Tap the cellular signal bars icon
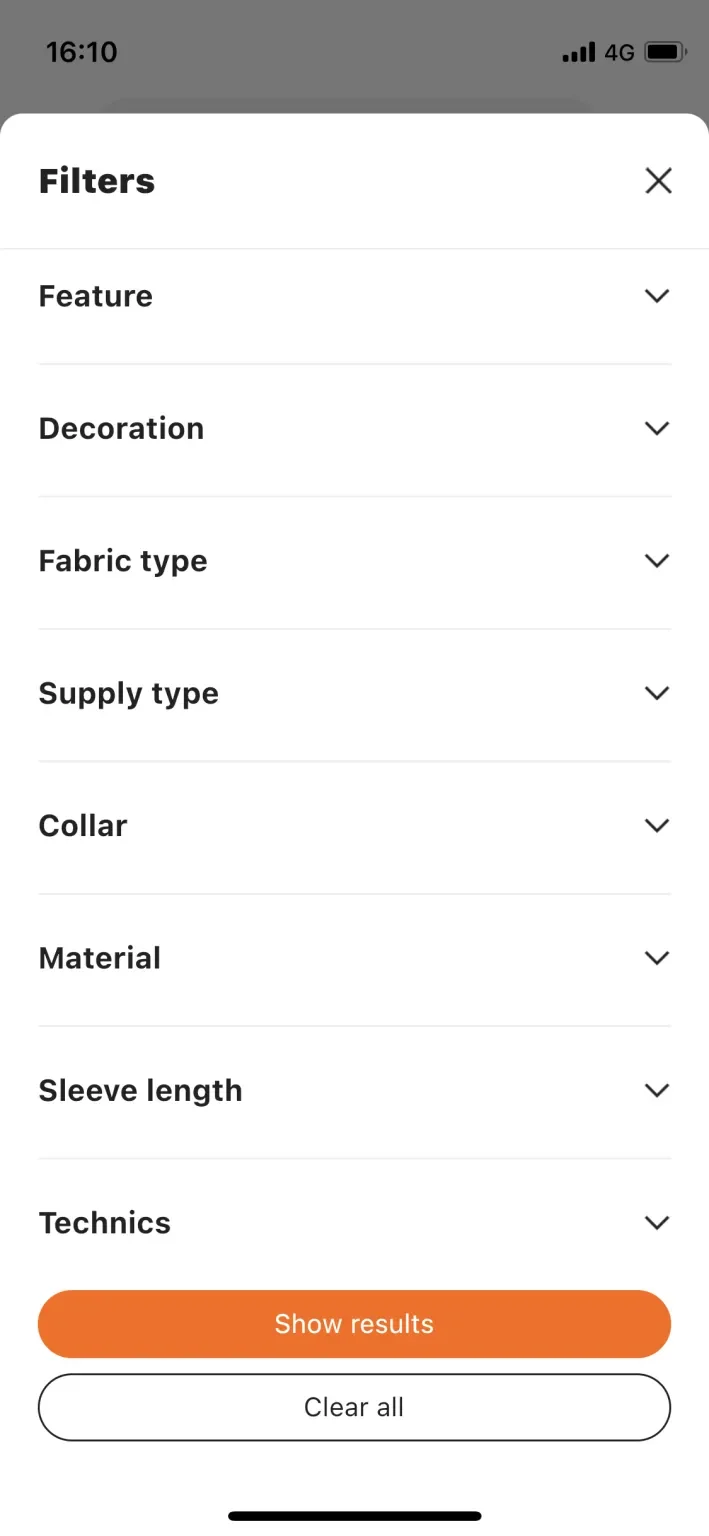 pyautogui.click(x=578, y=52)
